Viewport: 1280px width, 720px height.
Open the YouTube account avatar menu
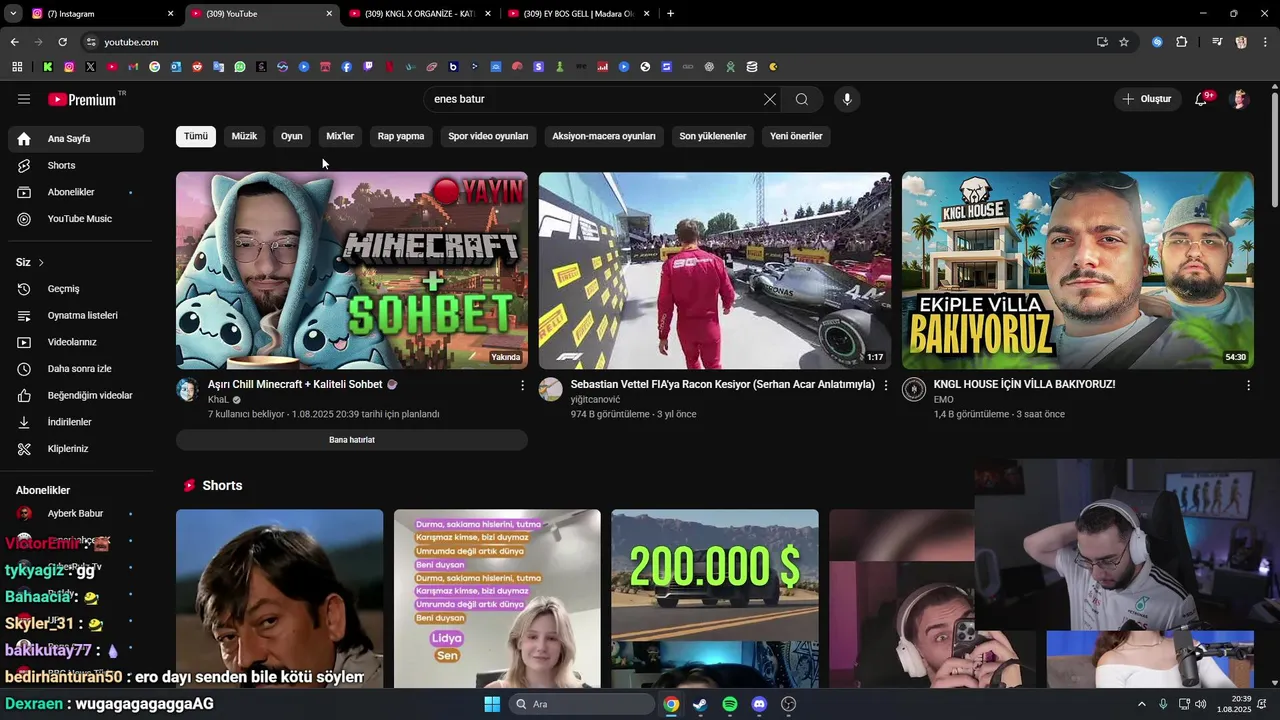tap(1240, 99)
